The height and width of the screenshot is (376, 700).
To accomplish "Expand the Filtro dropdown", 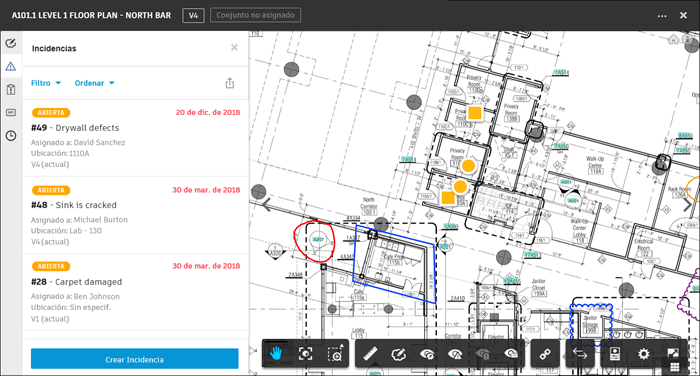I will pyautogui.click(x=46, y=83).
